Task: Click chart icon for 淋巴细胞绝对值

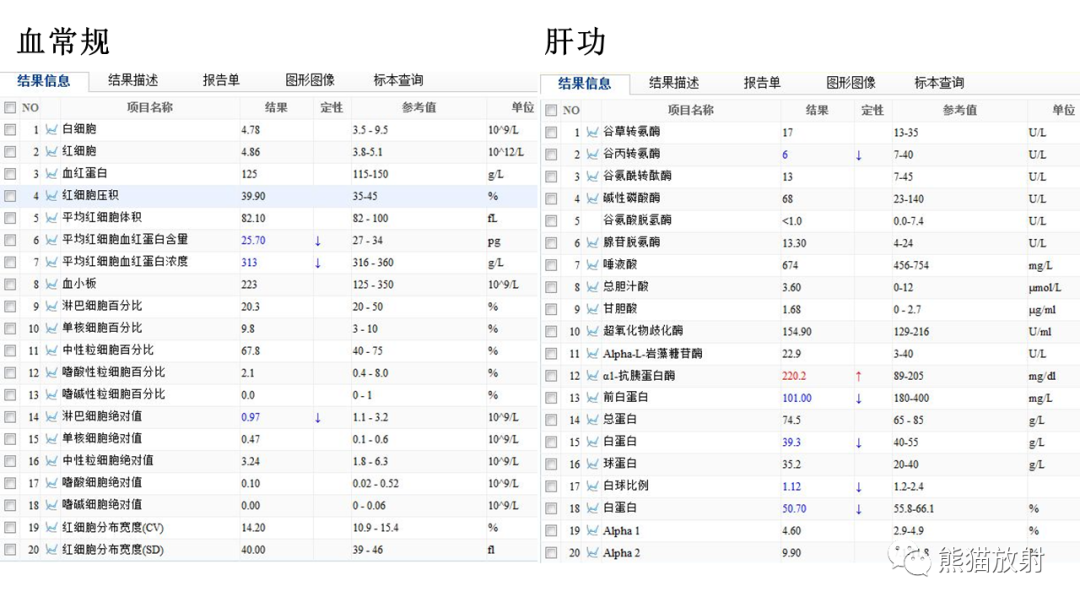Action: point(51,417)
